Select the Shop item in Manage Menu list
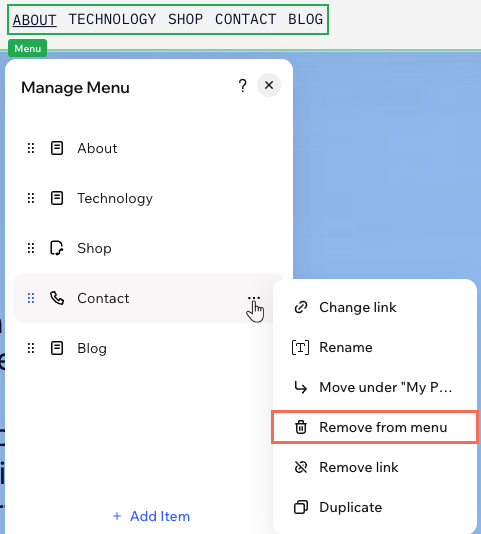This screenshot has width=481, height=534. [x=149, y=248]
